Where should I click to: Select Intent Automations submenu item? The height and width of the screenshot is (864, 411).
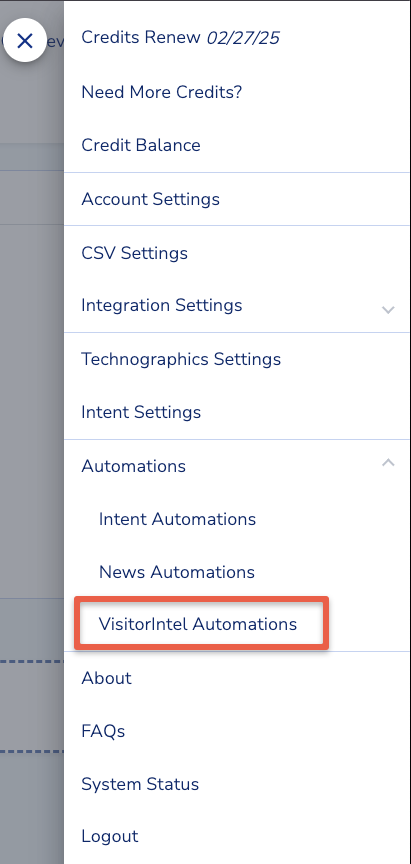pyautogui.click(x=177, y=519)
